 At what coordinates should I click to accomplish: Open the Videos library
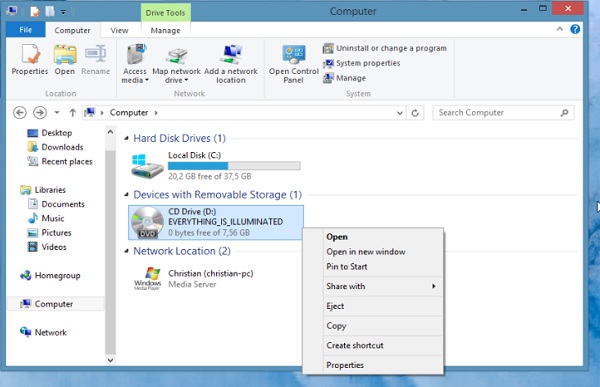47,247
